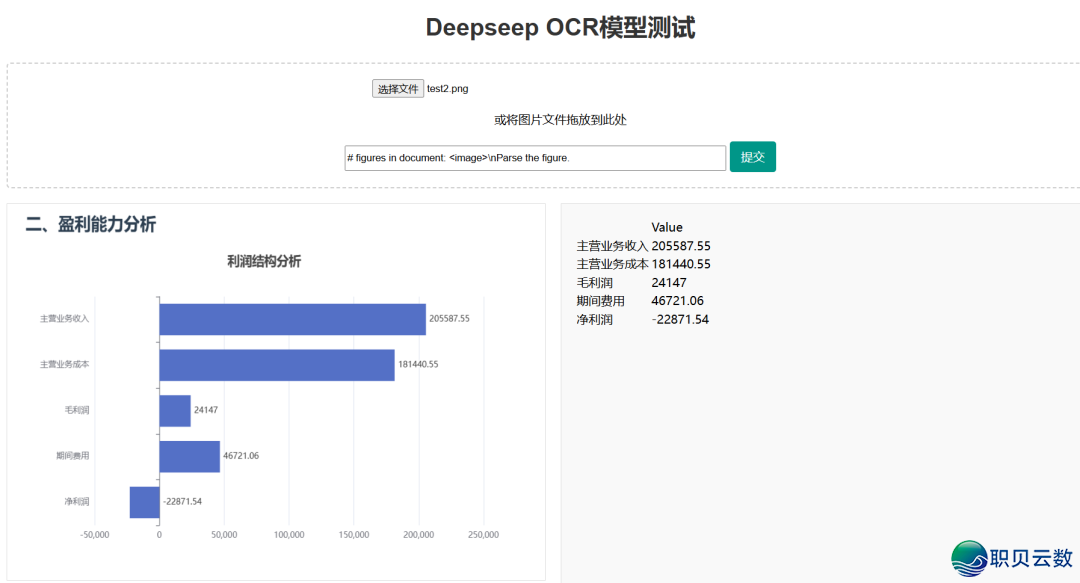Click the 50,000 tick label on the x-axis

[x=224, y=534]
